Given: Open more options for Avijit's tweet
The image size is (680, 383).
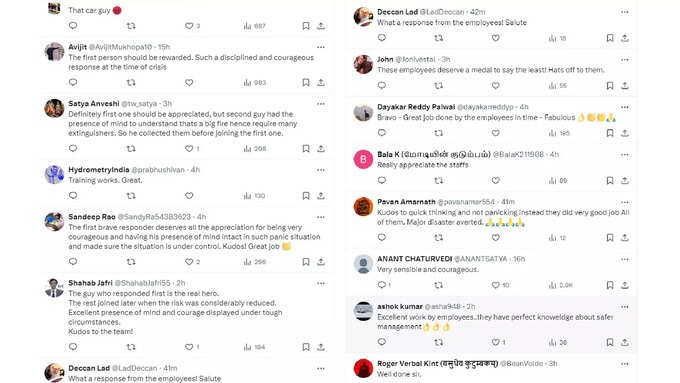Looking at the screenshot, I should [321, 47].
